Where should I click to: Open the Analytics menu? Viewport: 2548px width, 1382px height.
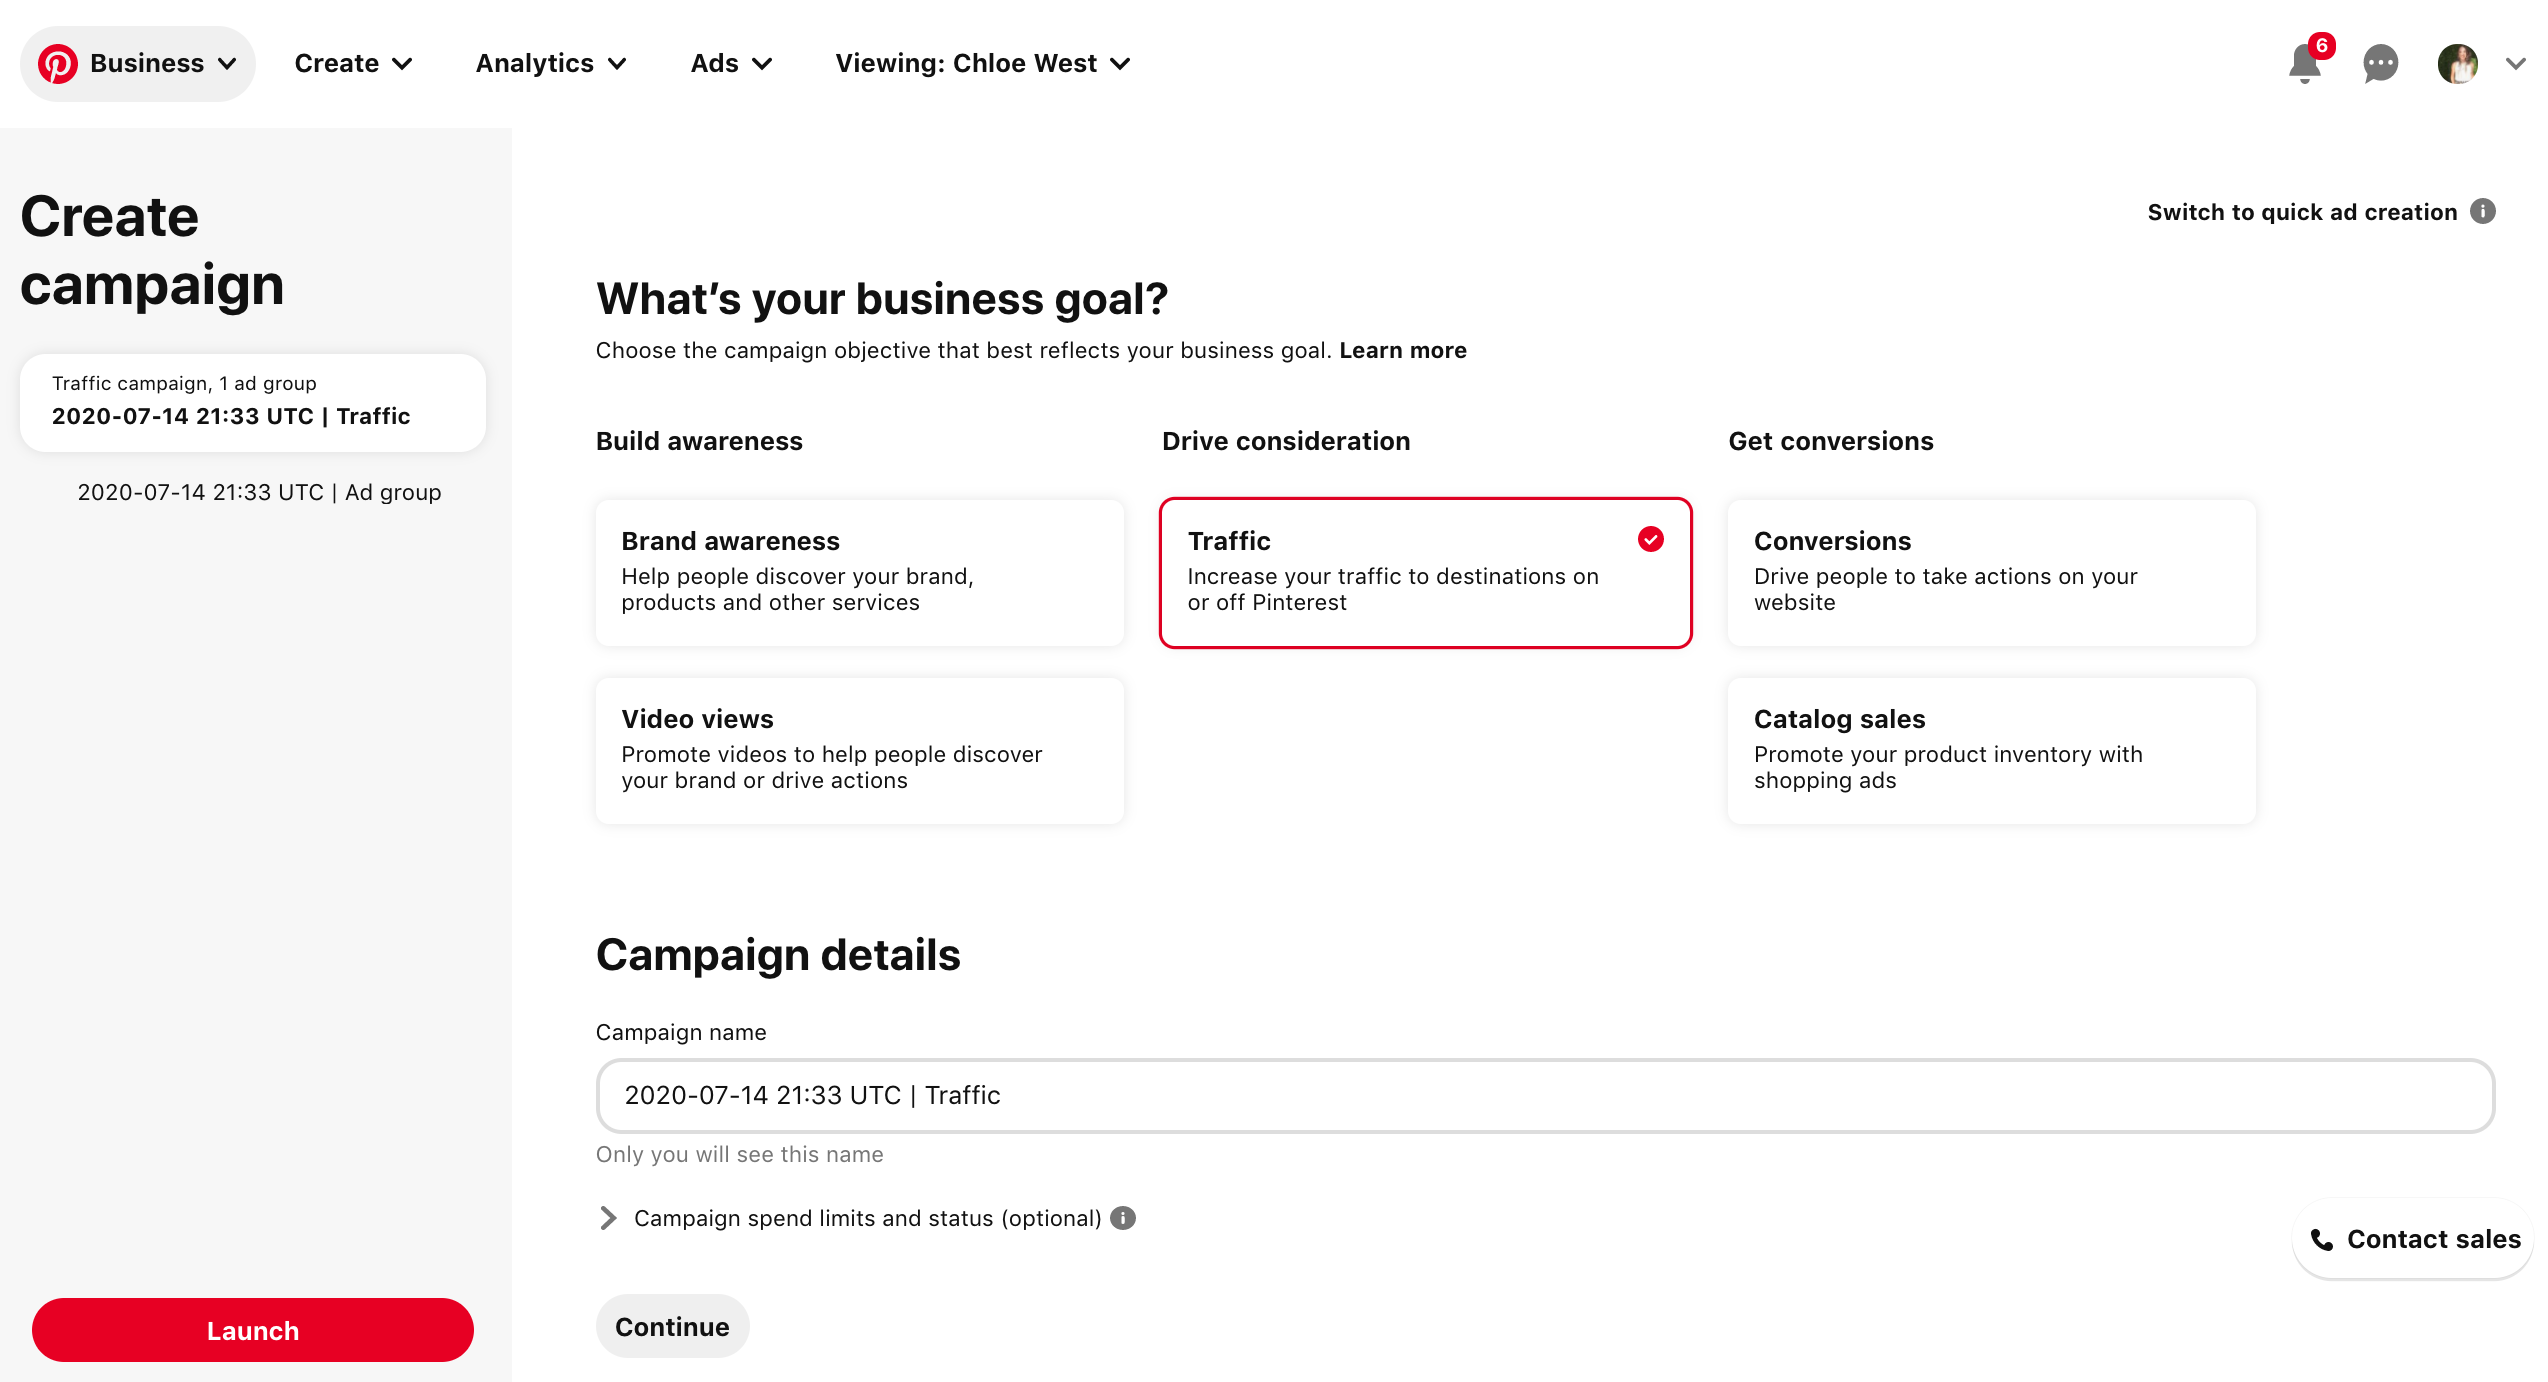pos(551,64)
